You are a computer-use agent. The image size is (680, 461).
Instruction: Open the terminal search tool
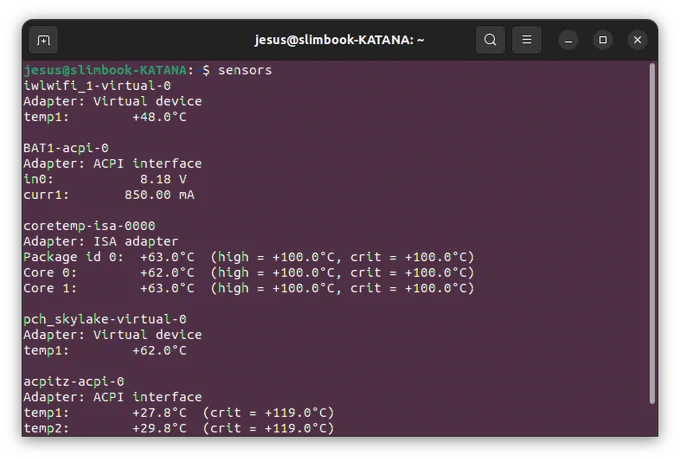coord(490,40)
